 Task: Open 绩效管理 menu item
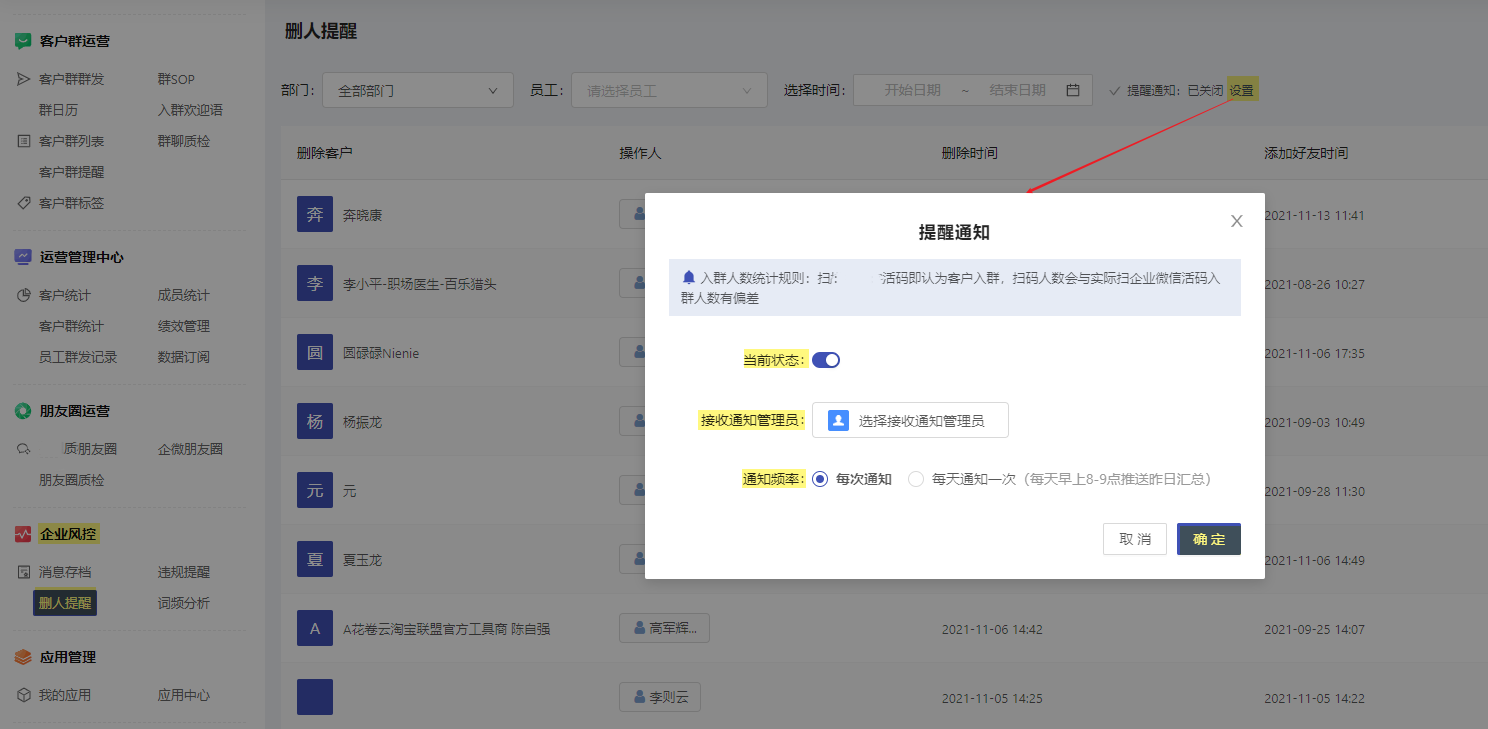[184, 326]
